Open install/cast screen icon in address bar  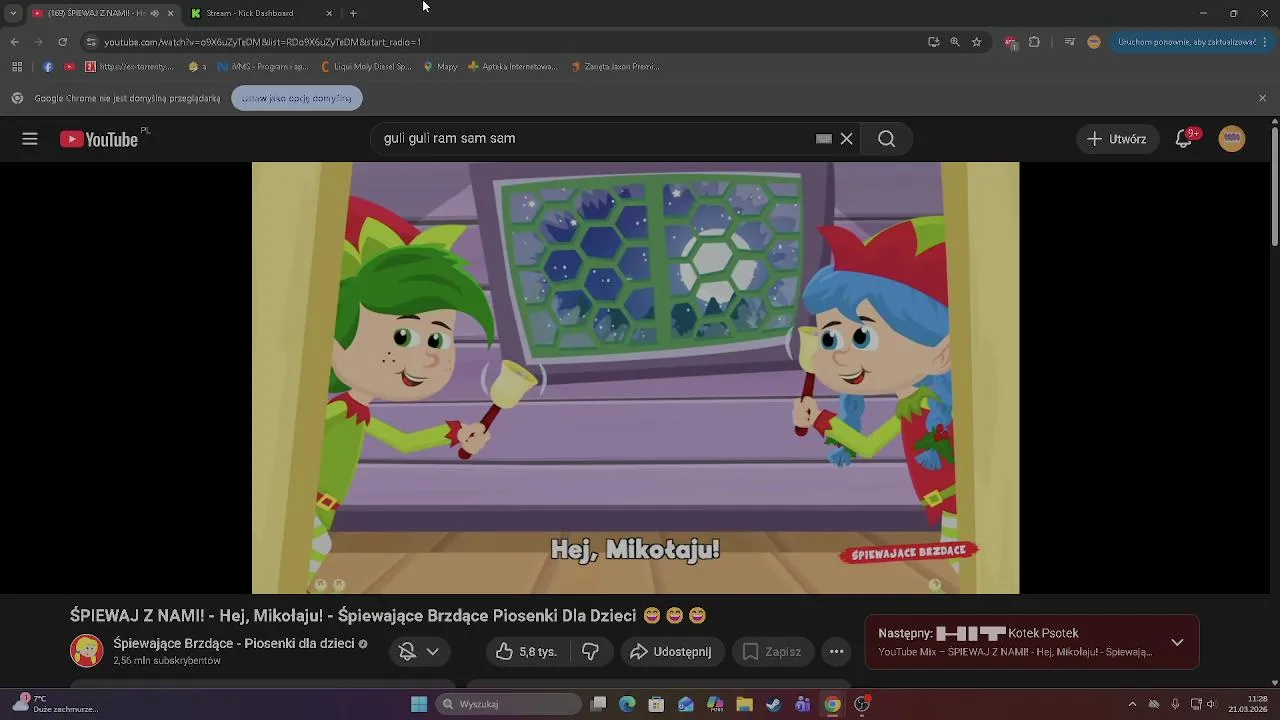(933, 42)
